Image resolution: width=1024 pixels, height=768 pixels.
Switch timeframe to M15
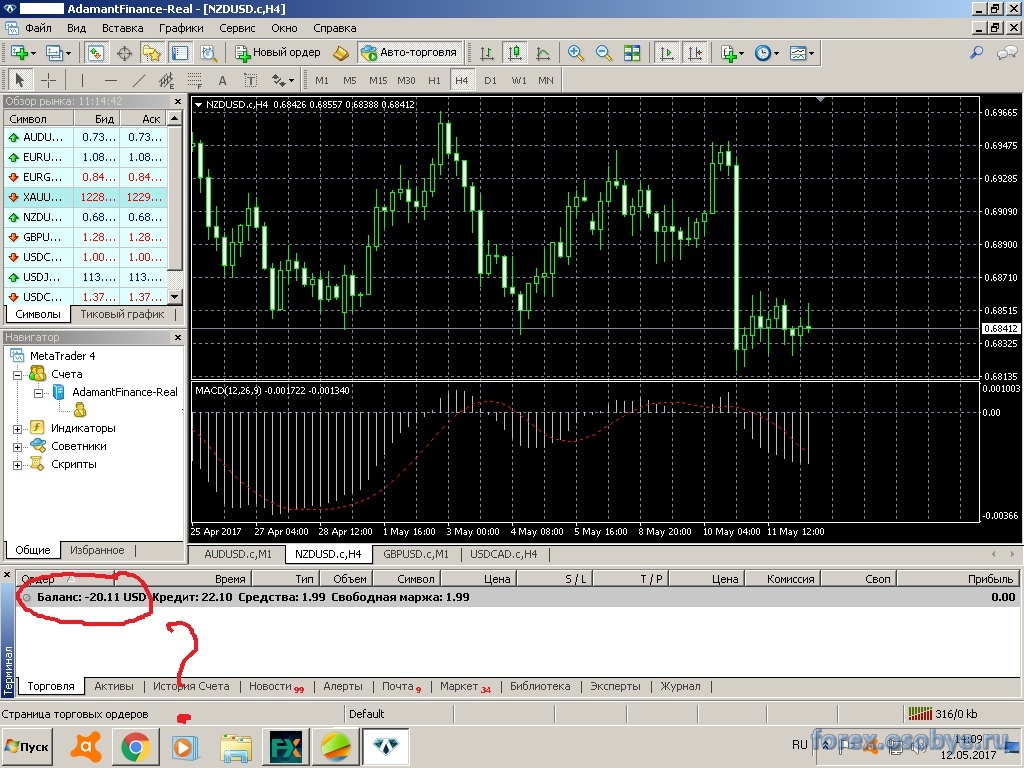coord(378,80)
